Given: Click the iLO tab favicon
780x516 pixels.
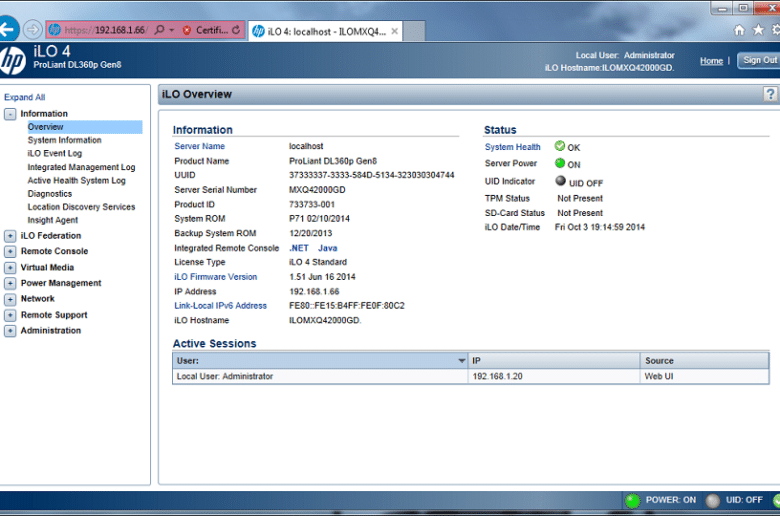Looking at the screenshot, I should pos(258,31).
